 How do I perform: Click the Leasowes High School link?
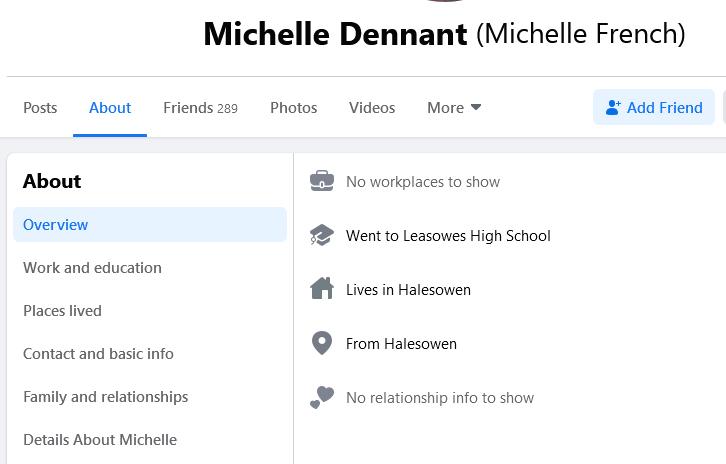(476, 236)
